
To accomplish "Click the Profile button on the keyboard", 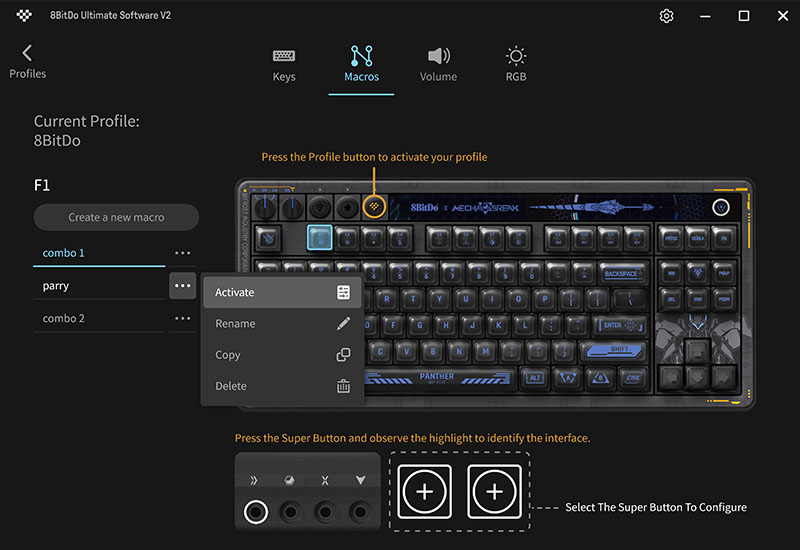I will click(x=374, y=207).
